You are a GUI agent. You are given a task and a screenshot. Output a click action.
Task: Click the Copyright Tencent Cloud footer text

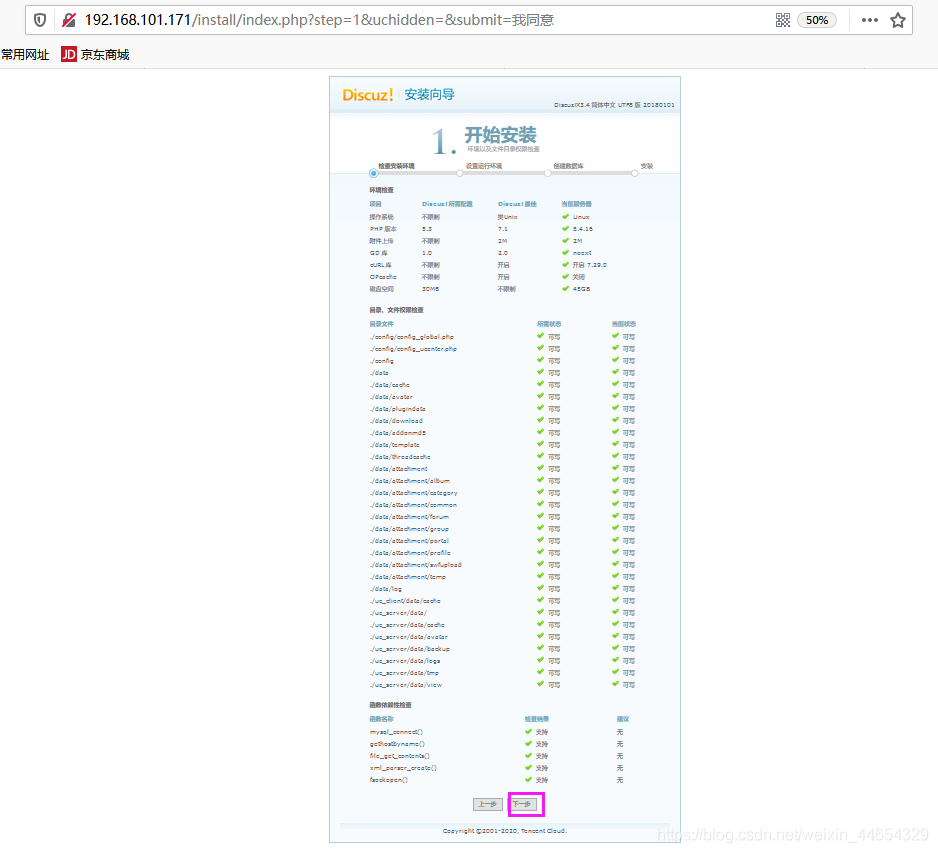(x=505, y=830)
